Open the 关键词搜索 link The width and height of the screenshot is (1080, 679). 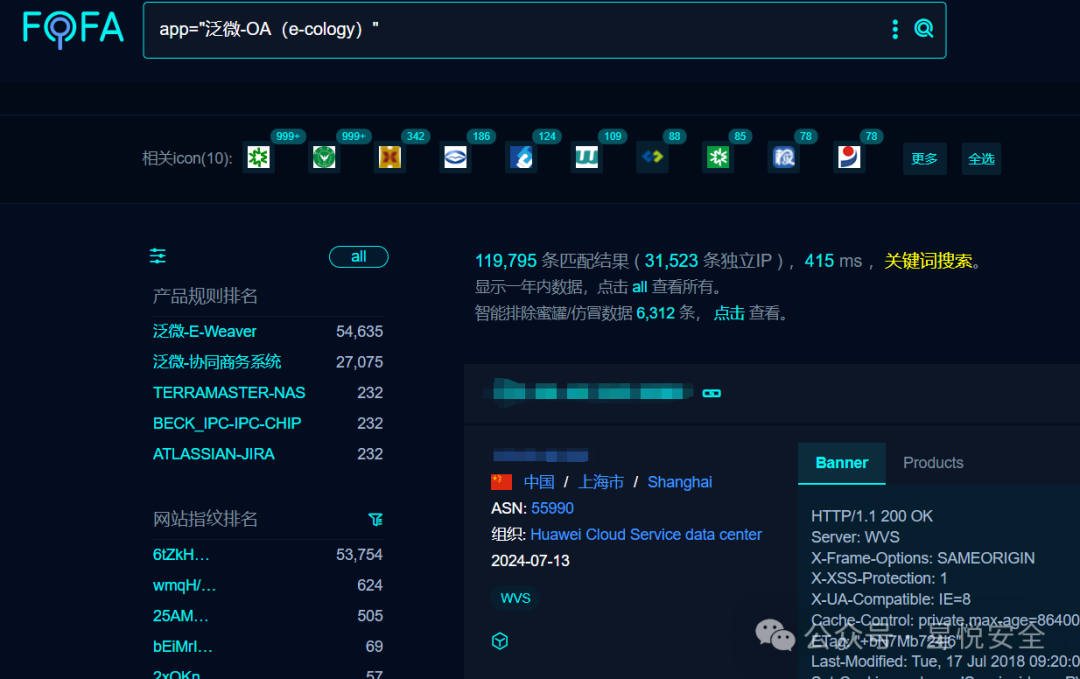pyautogui.click(x=928, y=261)
